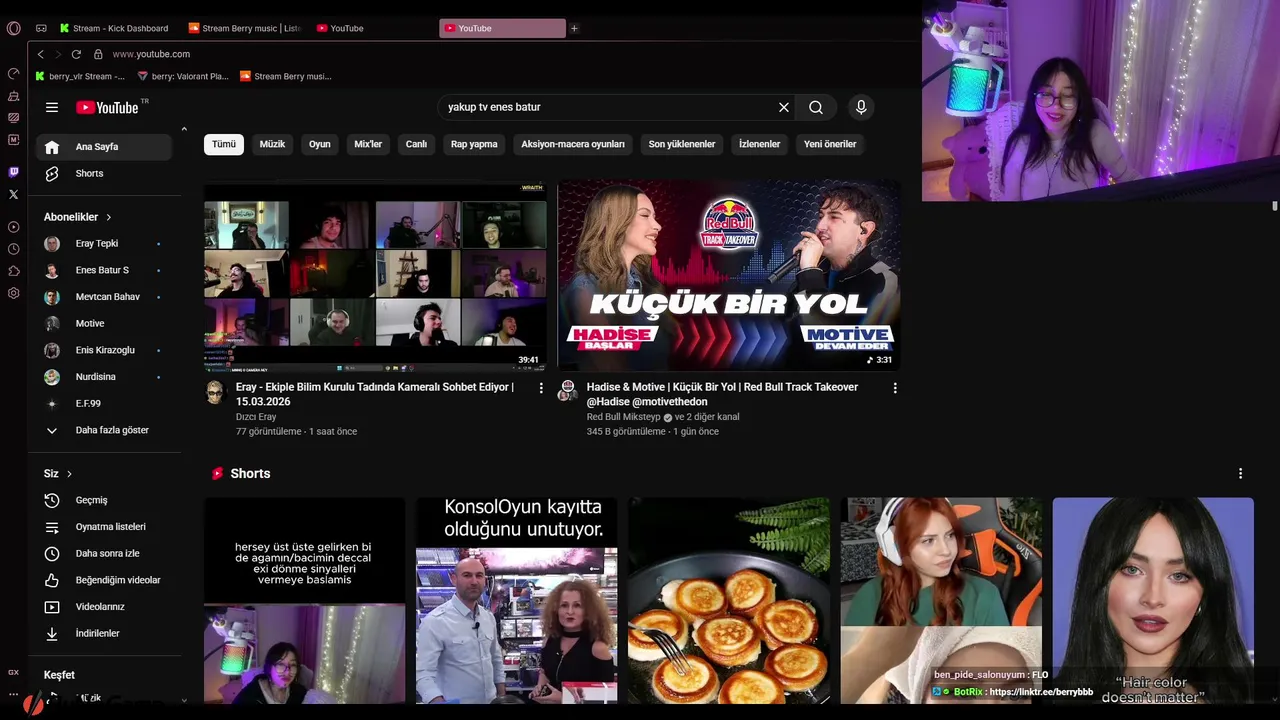The width and height of the screenshot is (1280, 720).
Task: Select the İzlenenler filter chip
Action: coord(759,144)
